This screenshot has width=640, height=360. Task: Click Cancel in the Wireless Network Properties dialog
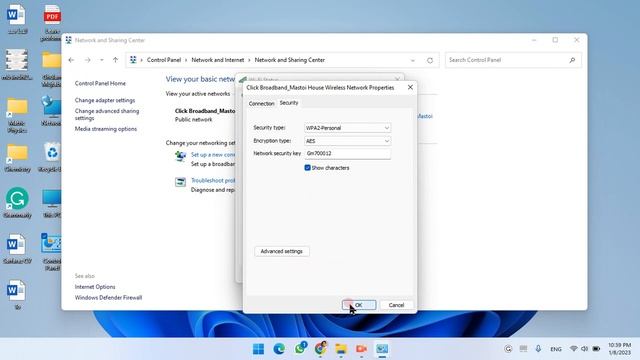click(x=396, y=305)
